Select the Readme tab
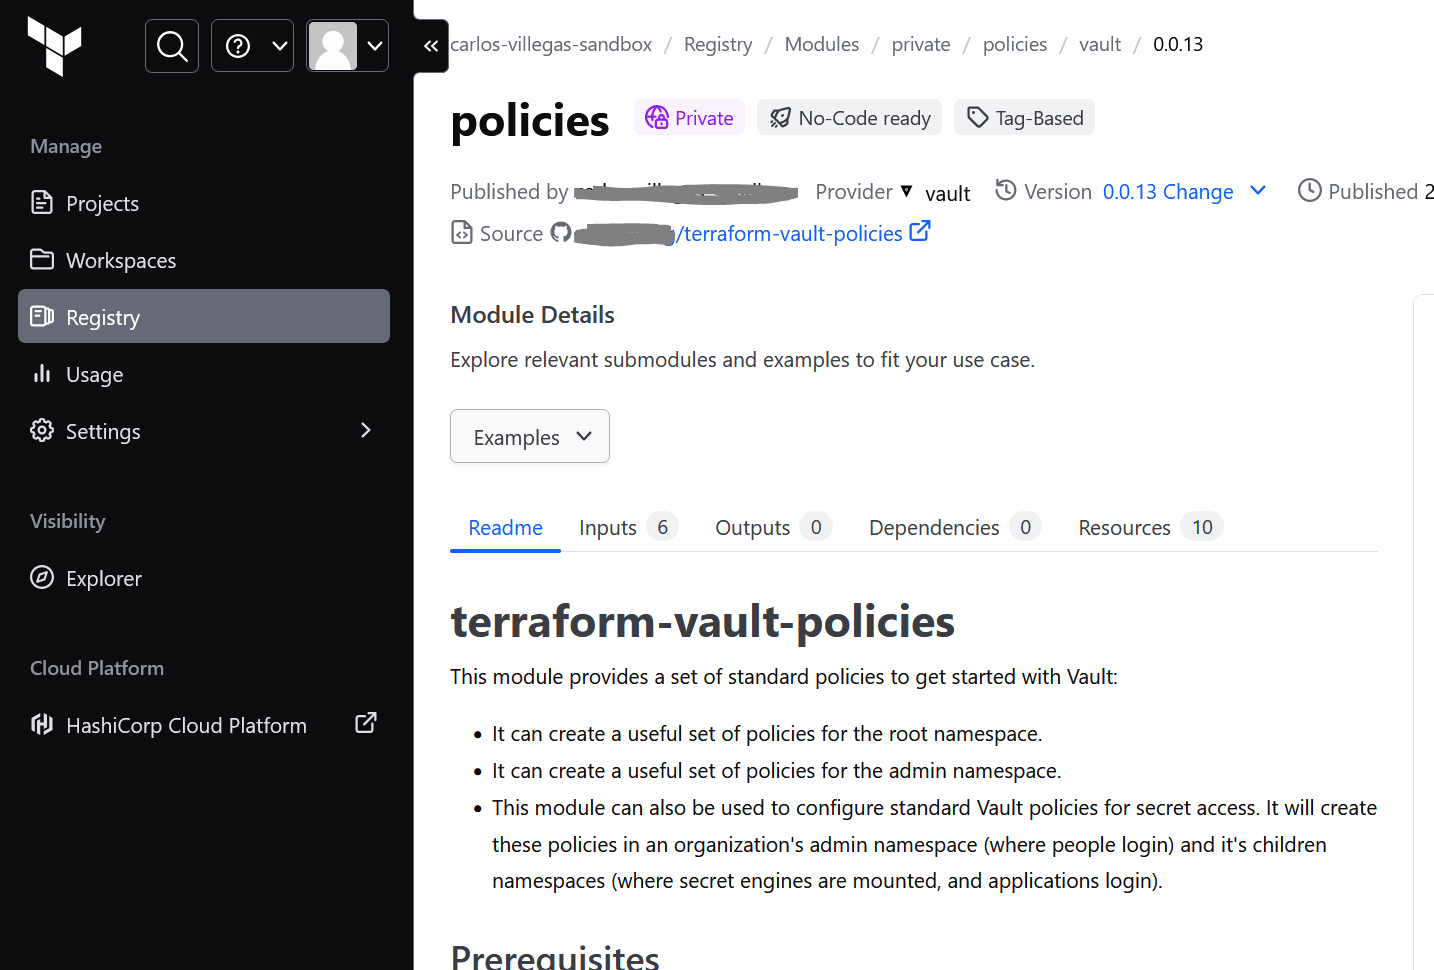Screen dimensions: 1434x970 click(505, 527)
